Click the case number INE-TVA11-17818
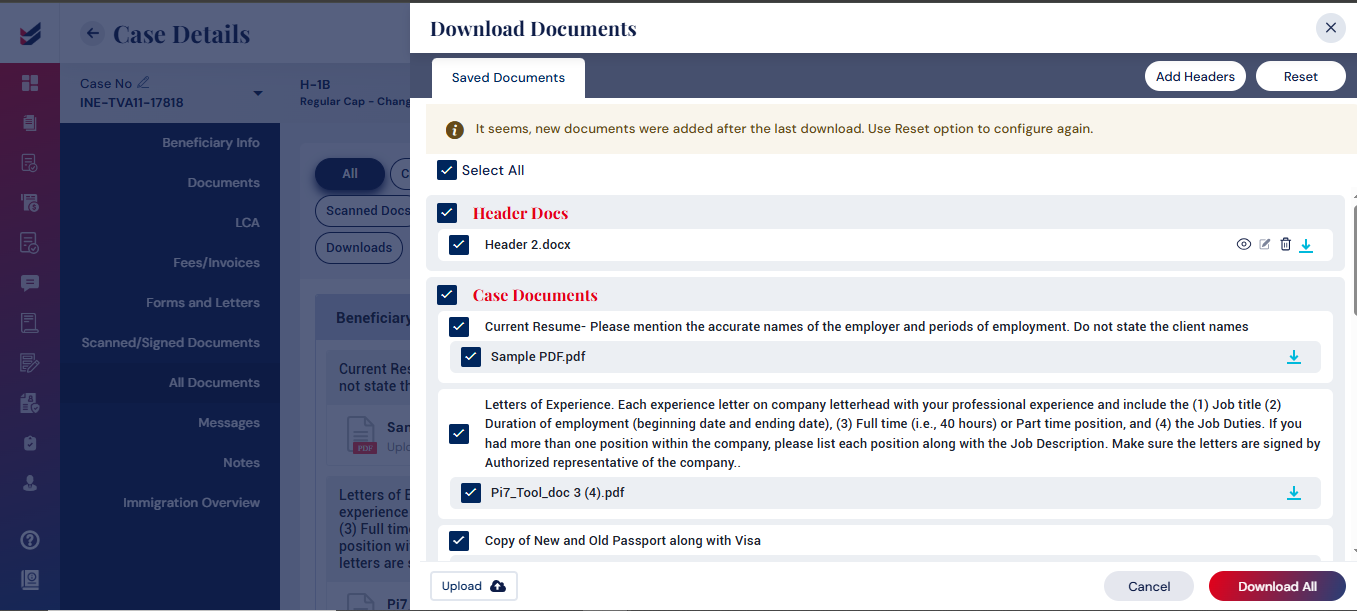Viewport: 1357px width, 611px height. (x=132, y=103)
